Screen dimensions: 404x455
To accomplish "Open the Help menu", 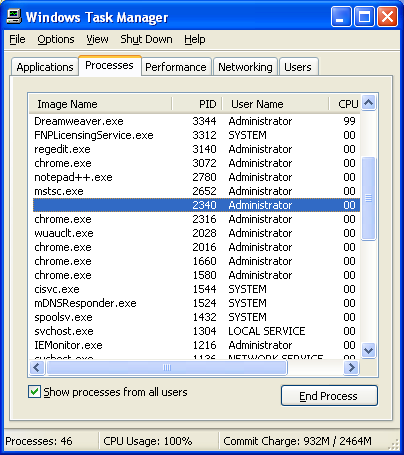I will pyautogui.click(x=195, y=39).
